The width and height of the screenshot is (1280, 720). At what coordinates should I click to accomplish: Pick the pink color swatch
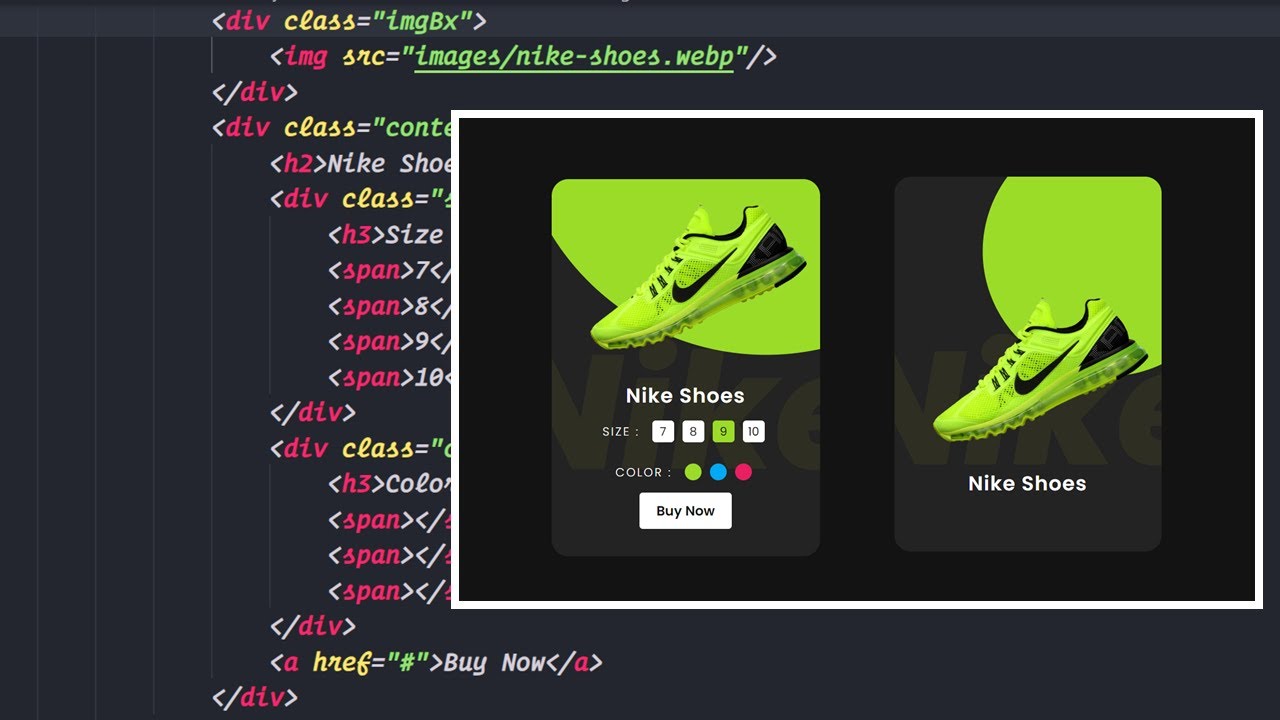pos(743,472)
